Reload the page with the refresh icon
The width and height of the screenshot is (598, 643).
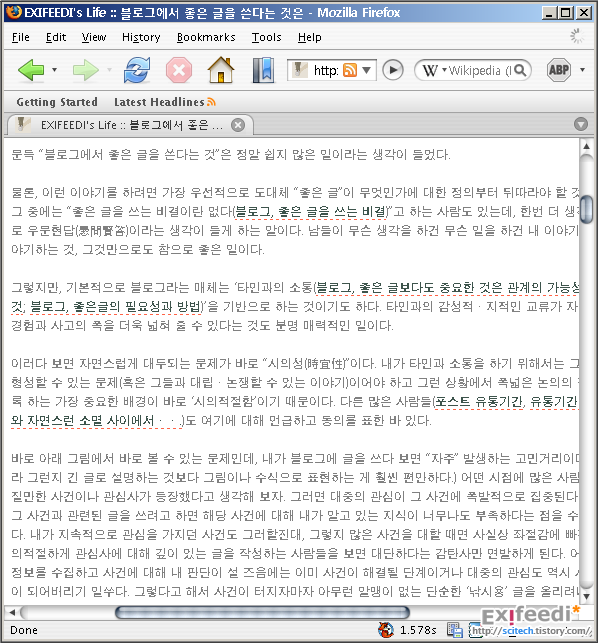[x=137, y=70]
